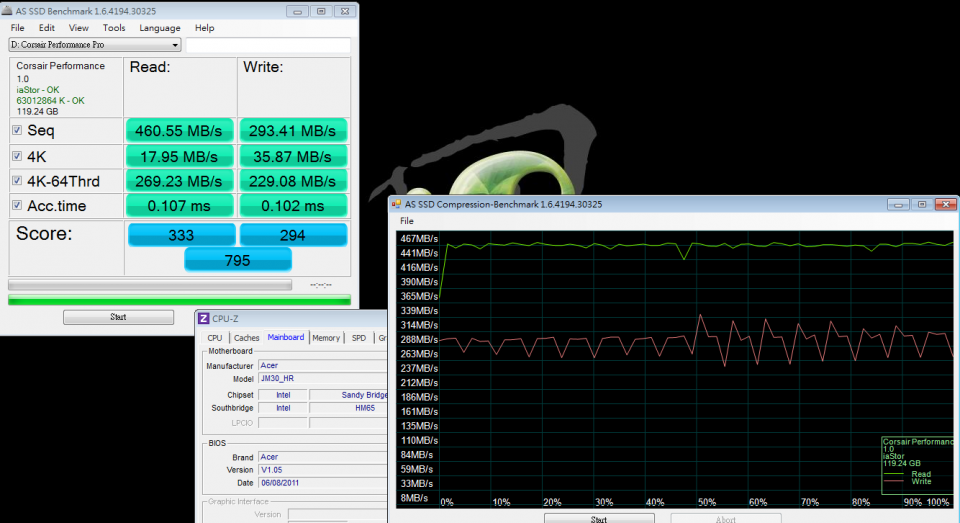The height and width of the screenshot is (523, 960).
Task: Toggle the Seq test checkbox
Action: [17, 130]
